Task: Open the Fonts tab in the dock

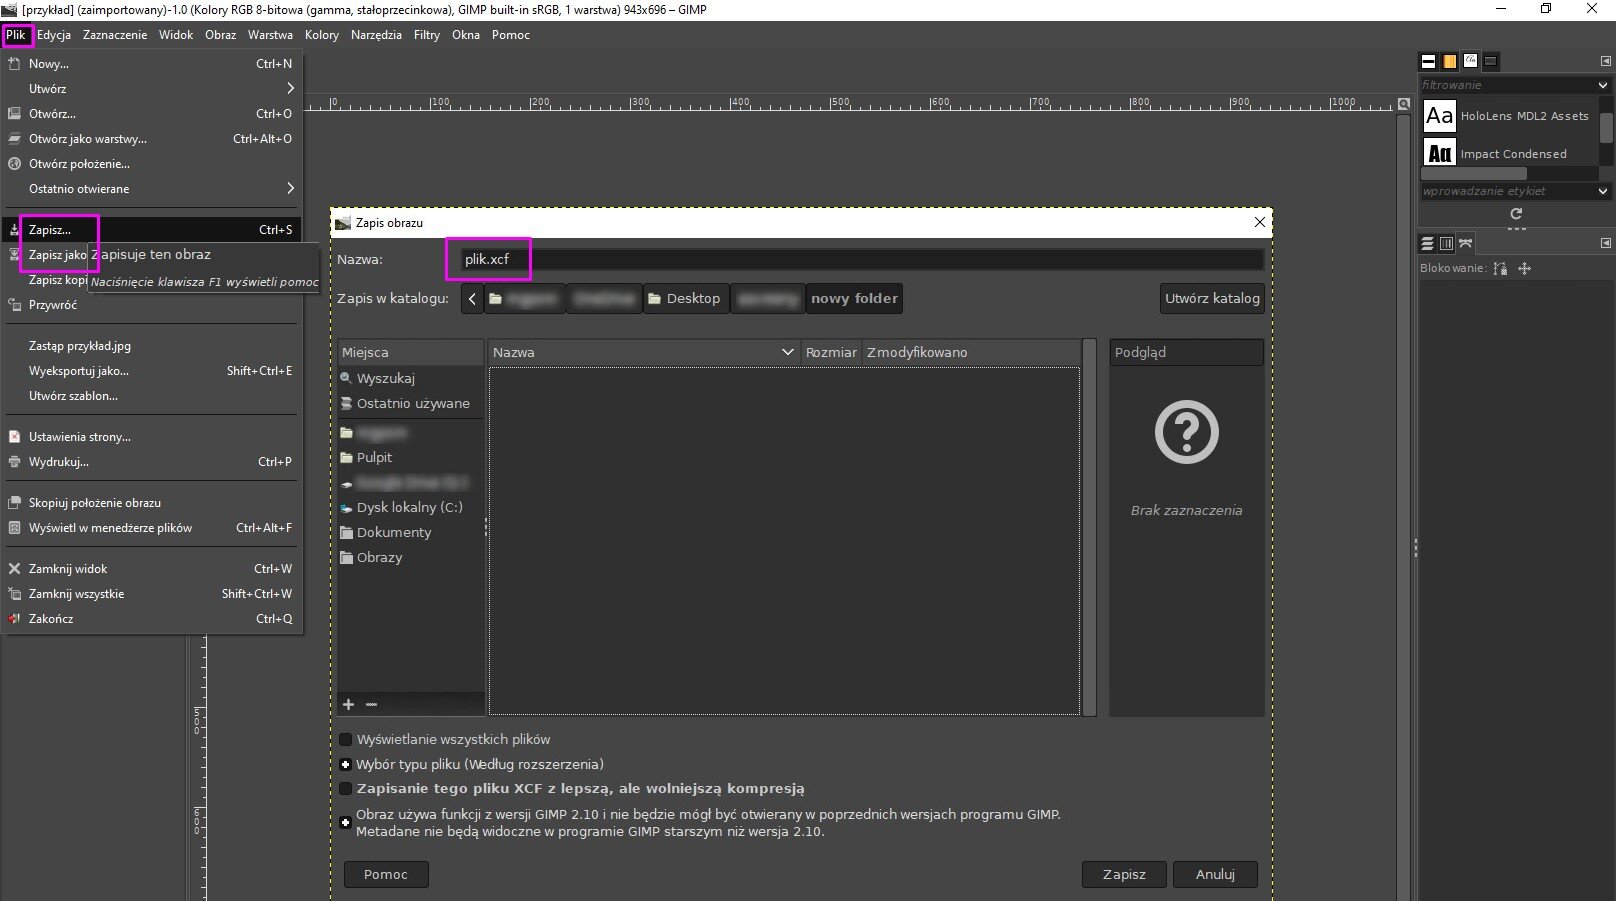Action: coord(1470,61)
